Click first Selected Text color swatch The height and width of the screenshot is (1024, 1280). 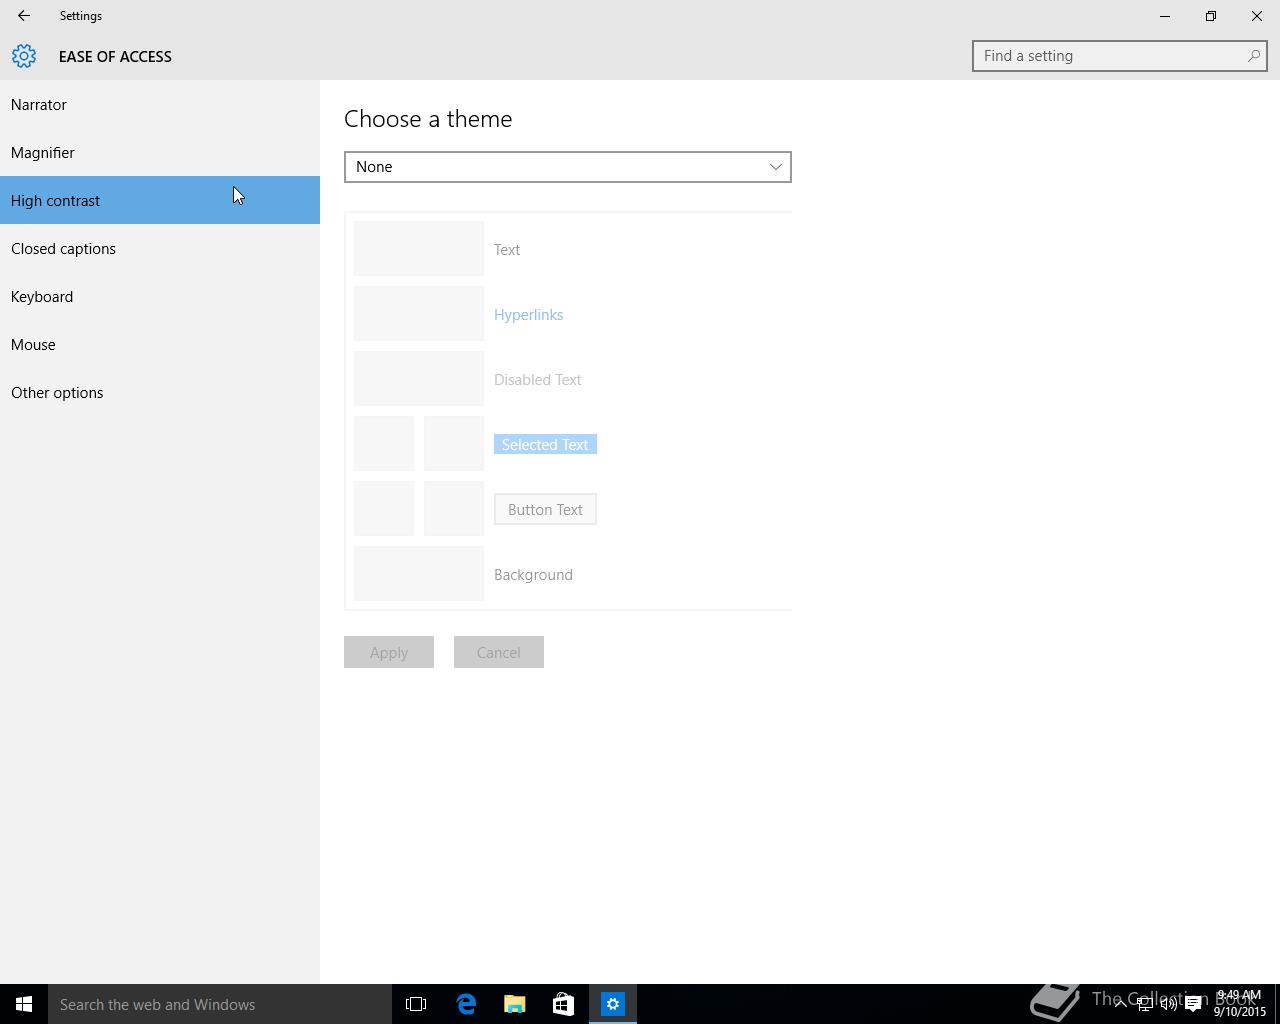tap(384, 444)
